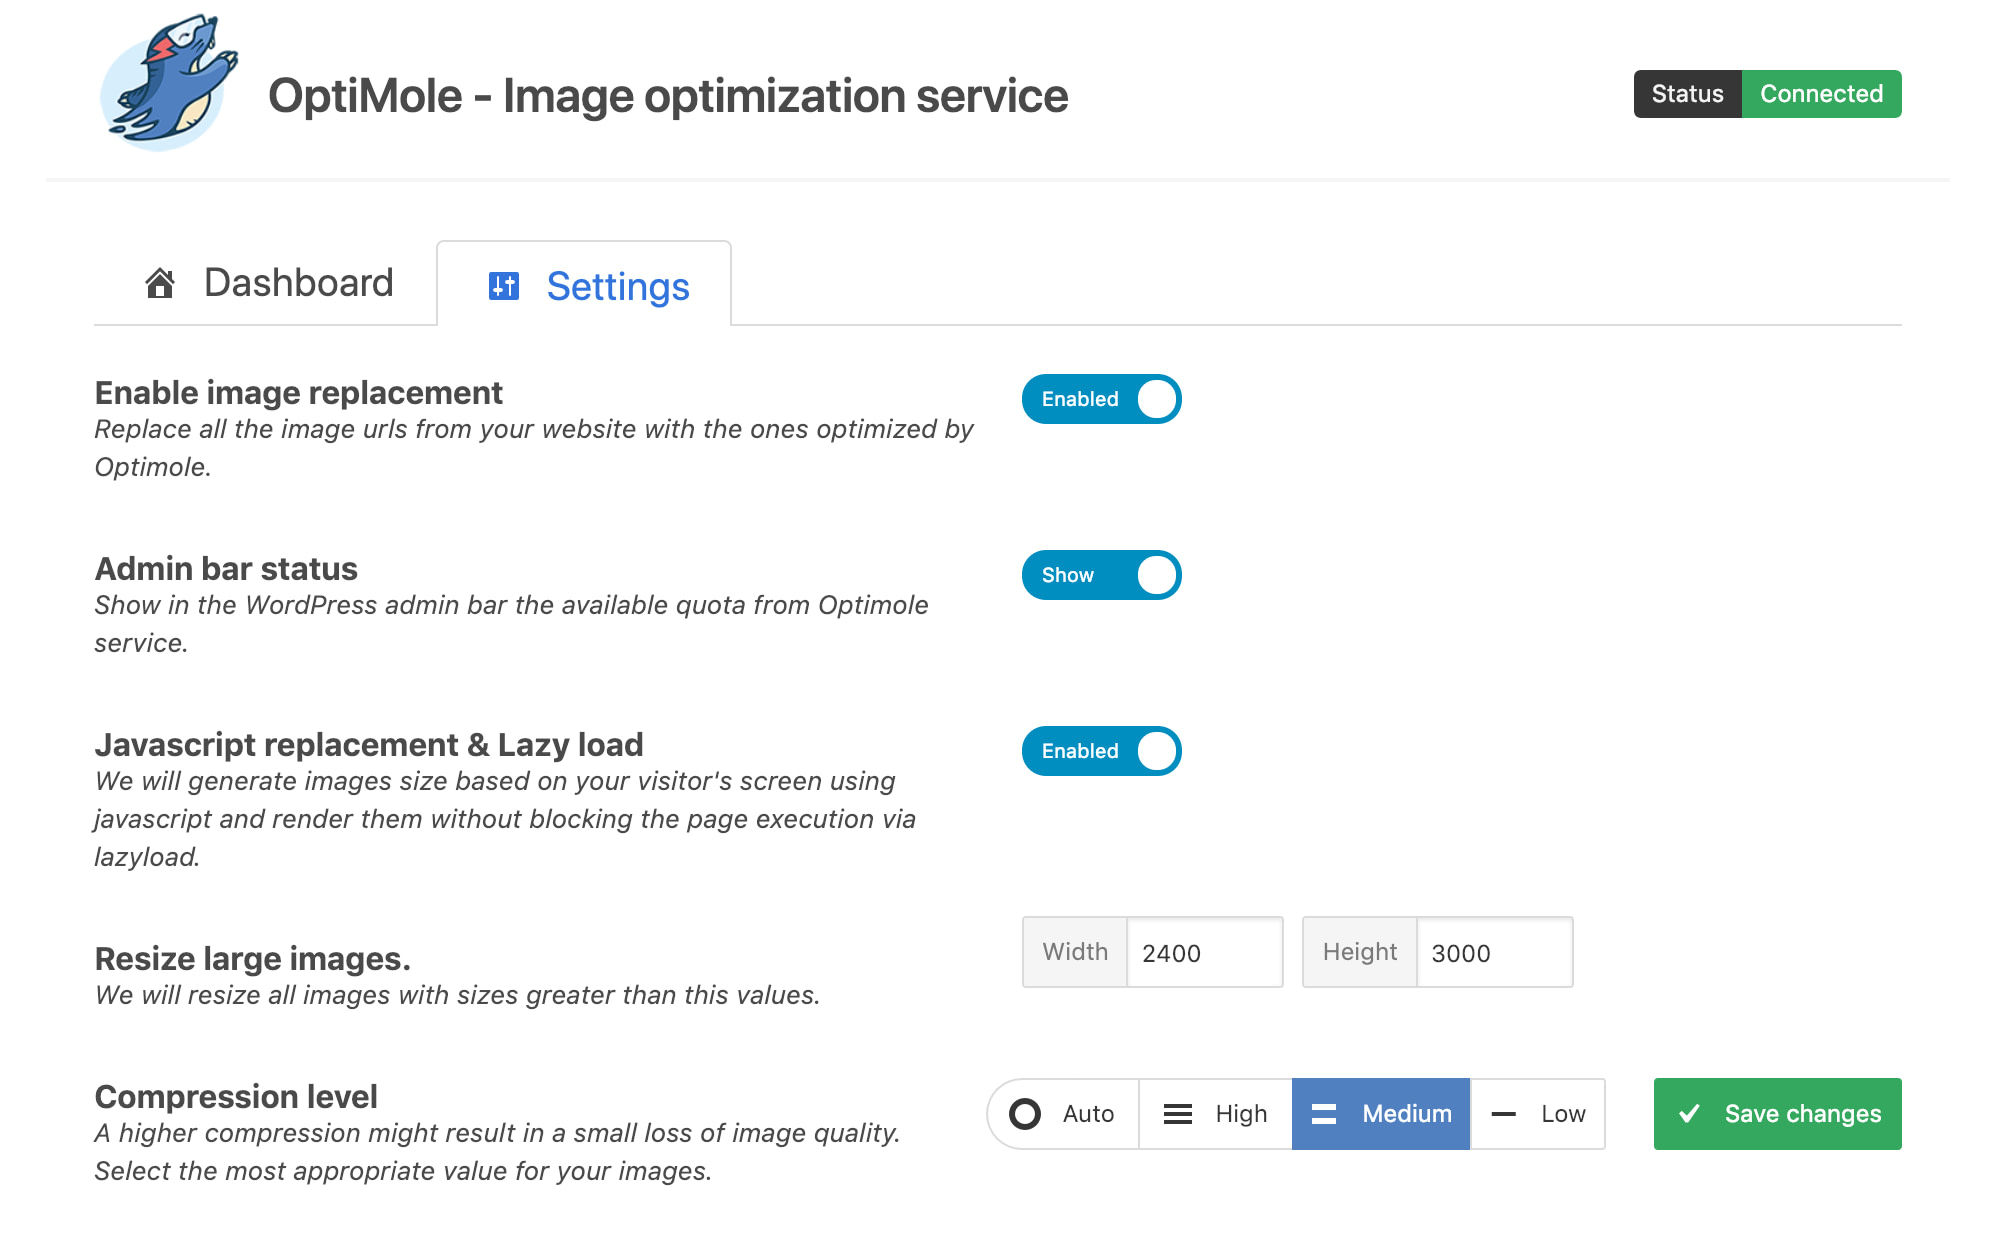Screen dimensions: 1994x1248
Task: Click the three-line icon next to High
Action: pos(1178,1113)
